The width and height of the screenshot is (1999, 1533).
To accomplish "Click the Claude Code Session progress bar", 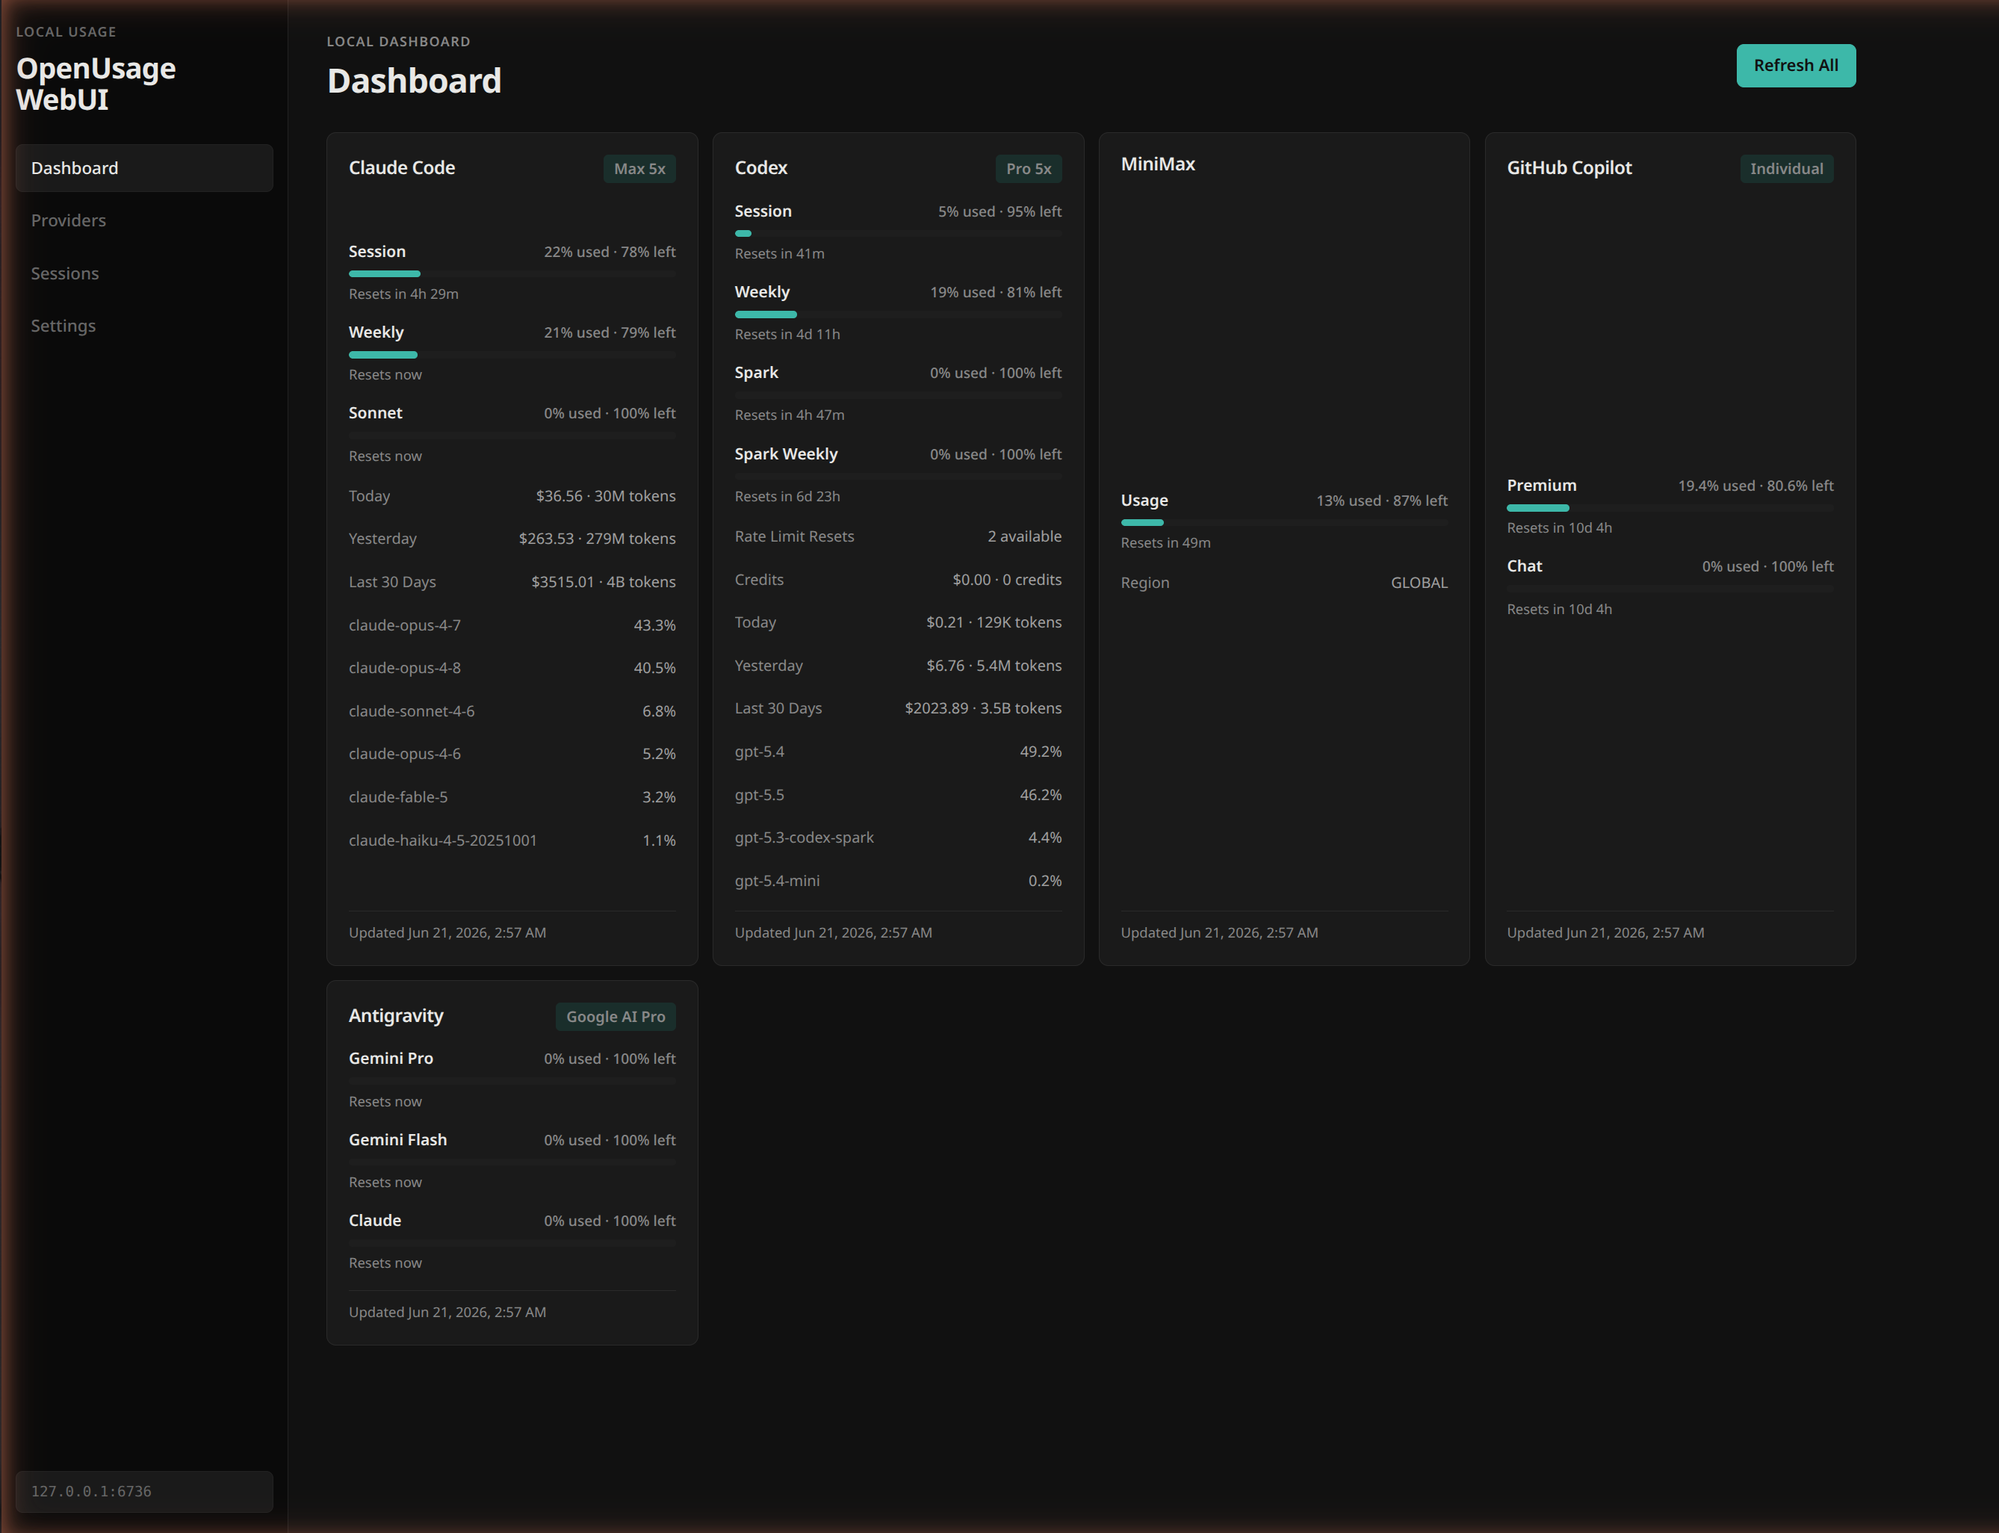I will click(x=512, y=274).
